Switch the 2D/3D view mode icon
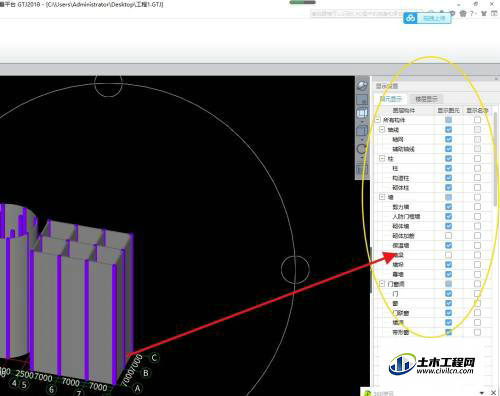The height and width of the screenshot is (396, 500). pyautogui.click(x=362, y=99)
